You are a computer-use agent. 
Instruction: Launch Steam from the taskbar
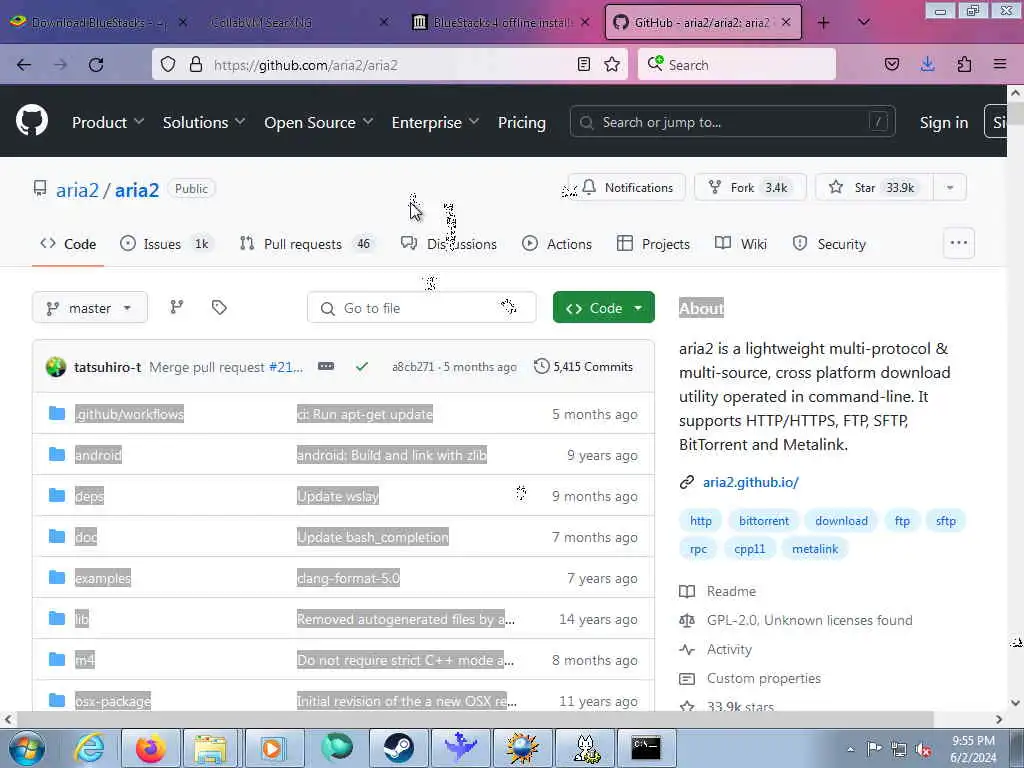click(x=398, y=748)
